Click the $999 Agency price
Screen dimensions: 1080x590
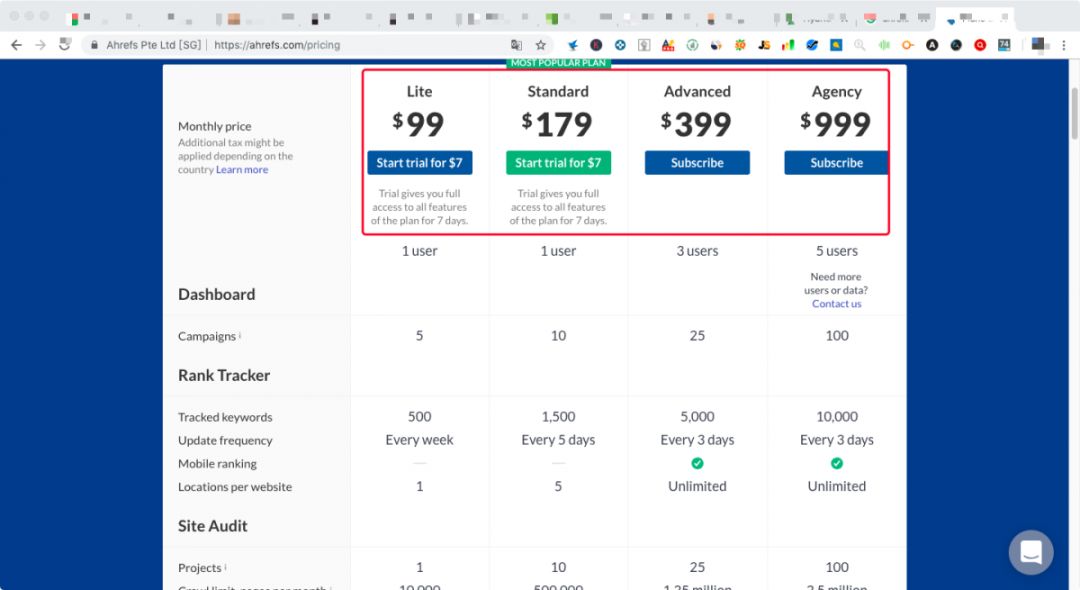835,124
